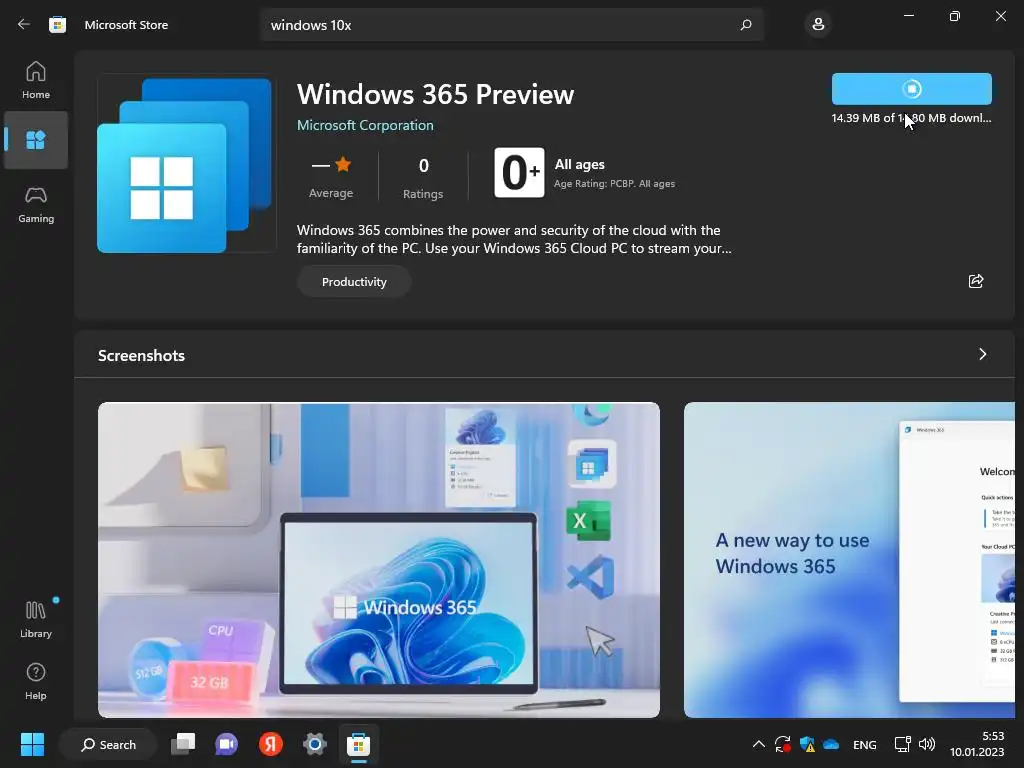Open the Home page in sidebar
Screen dimensions: 1024x768
(36, 80)
